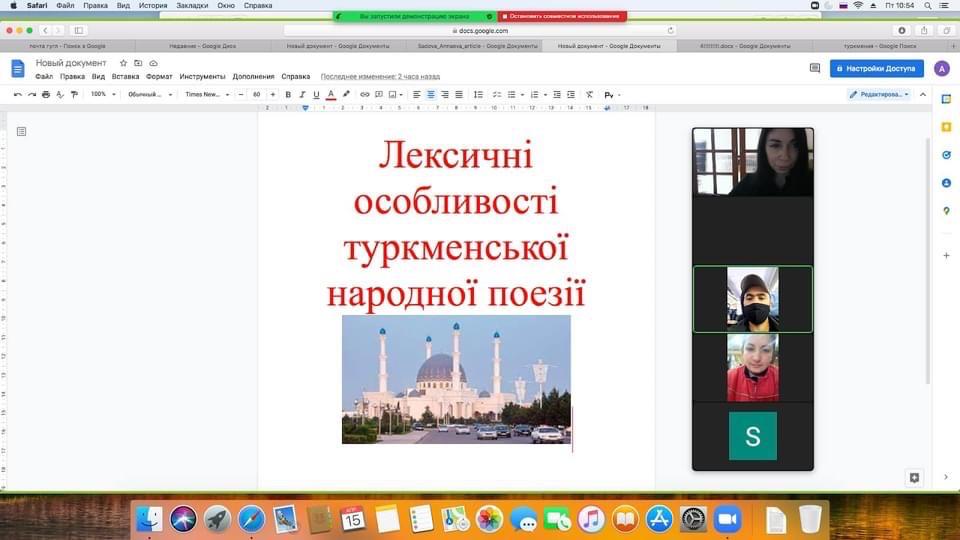Open the Формат menu
Viewport: 960px width, 540px height.
pyautogui.click(x=159, y=77)
